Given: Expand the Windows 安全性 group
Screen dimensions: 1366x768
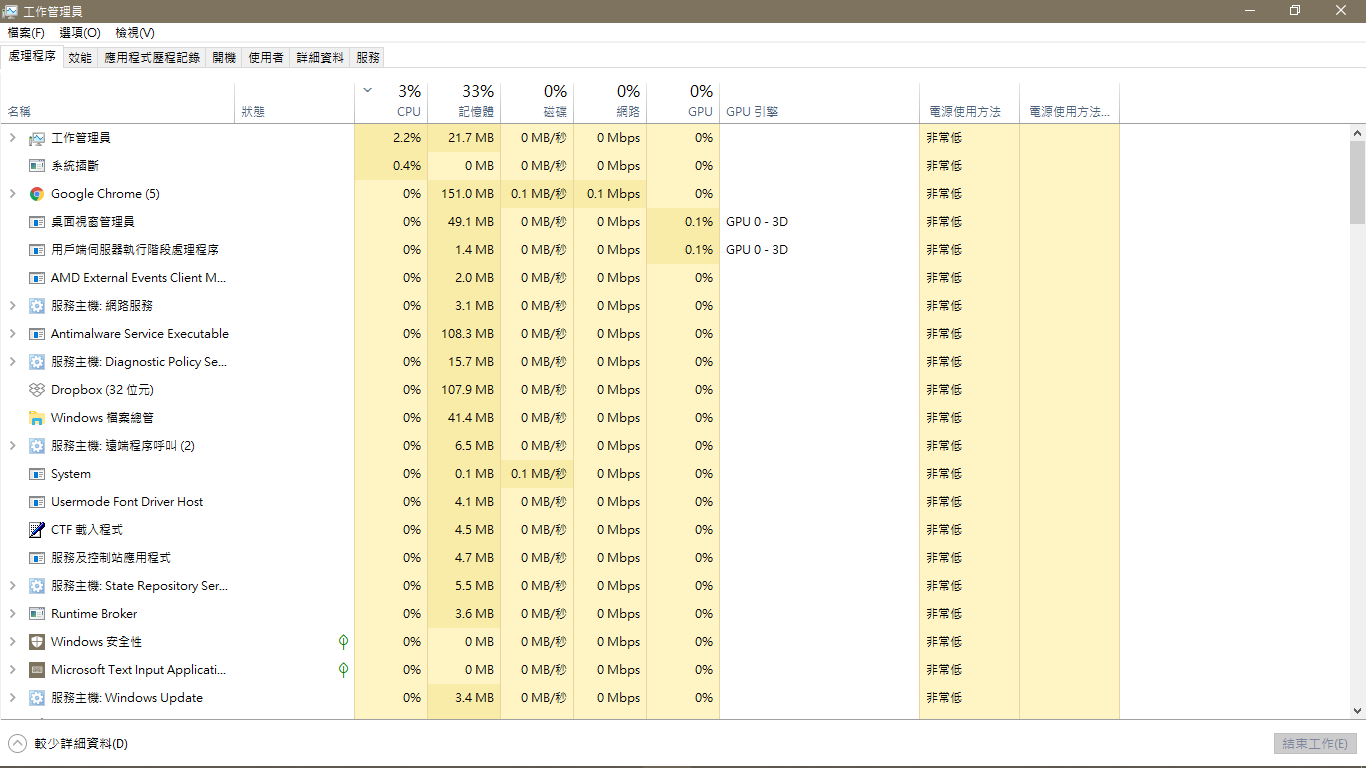Looking at the screenshot, I should pos(12,642).
